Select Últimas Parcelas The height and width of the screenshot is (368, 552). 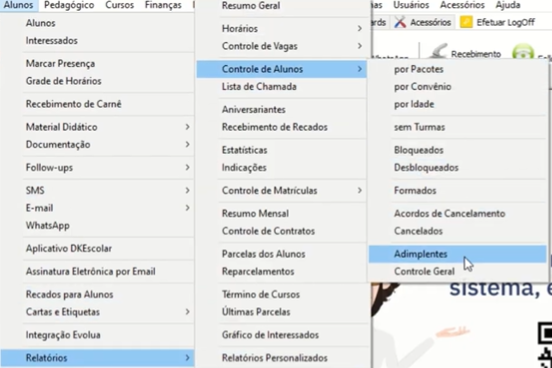tap(256, 312)
